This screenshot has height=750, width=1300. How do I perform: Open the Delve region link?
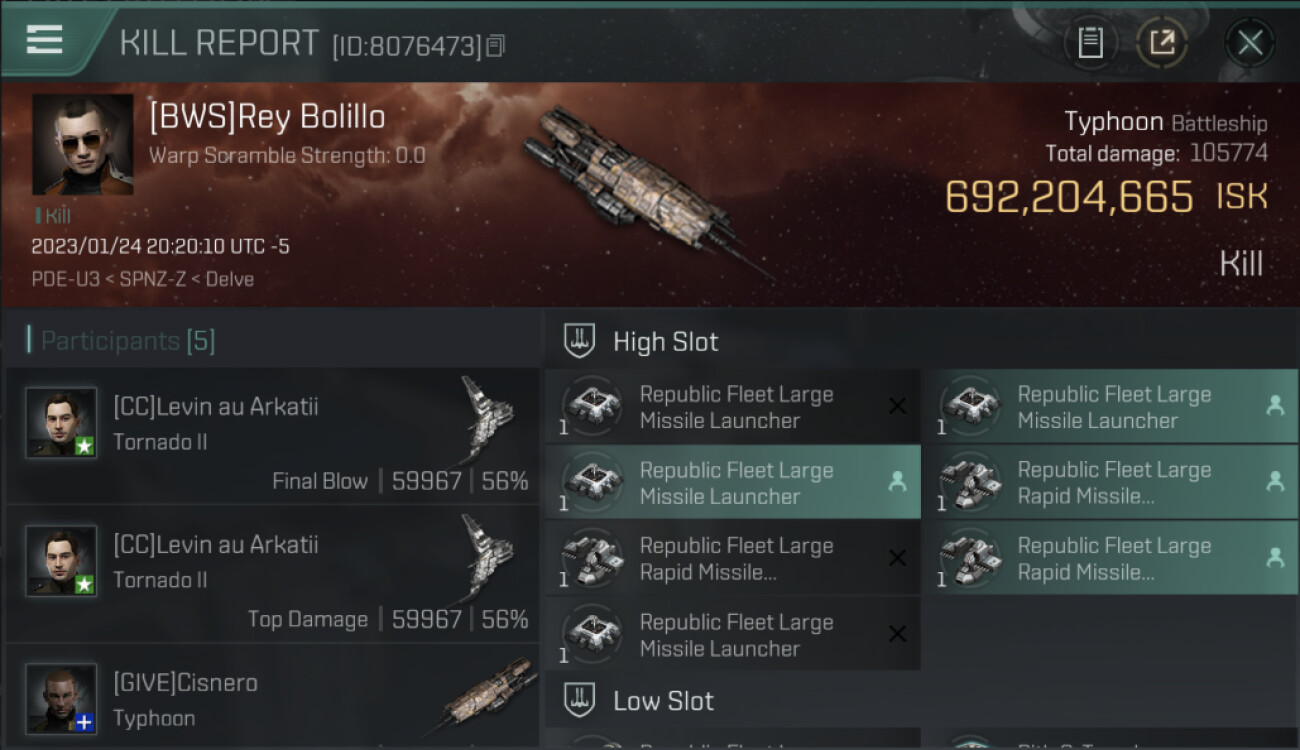231,279
